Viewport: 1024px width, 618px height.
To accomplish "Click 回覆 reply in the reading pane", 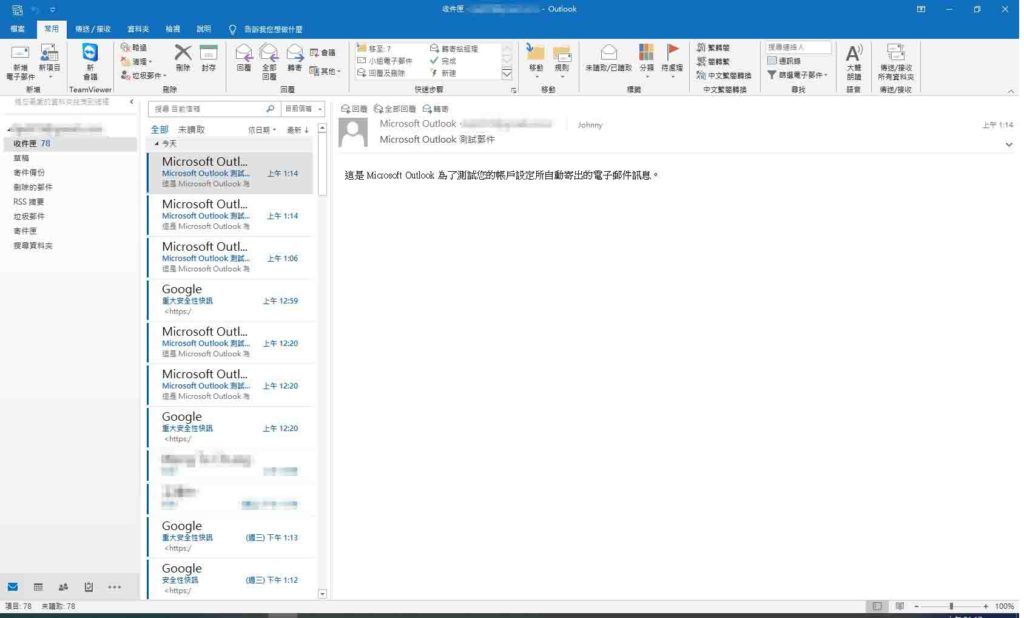I will 354,109.
